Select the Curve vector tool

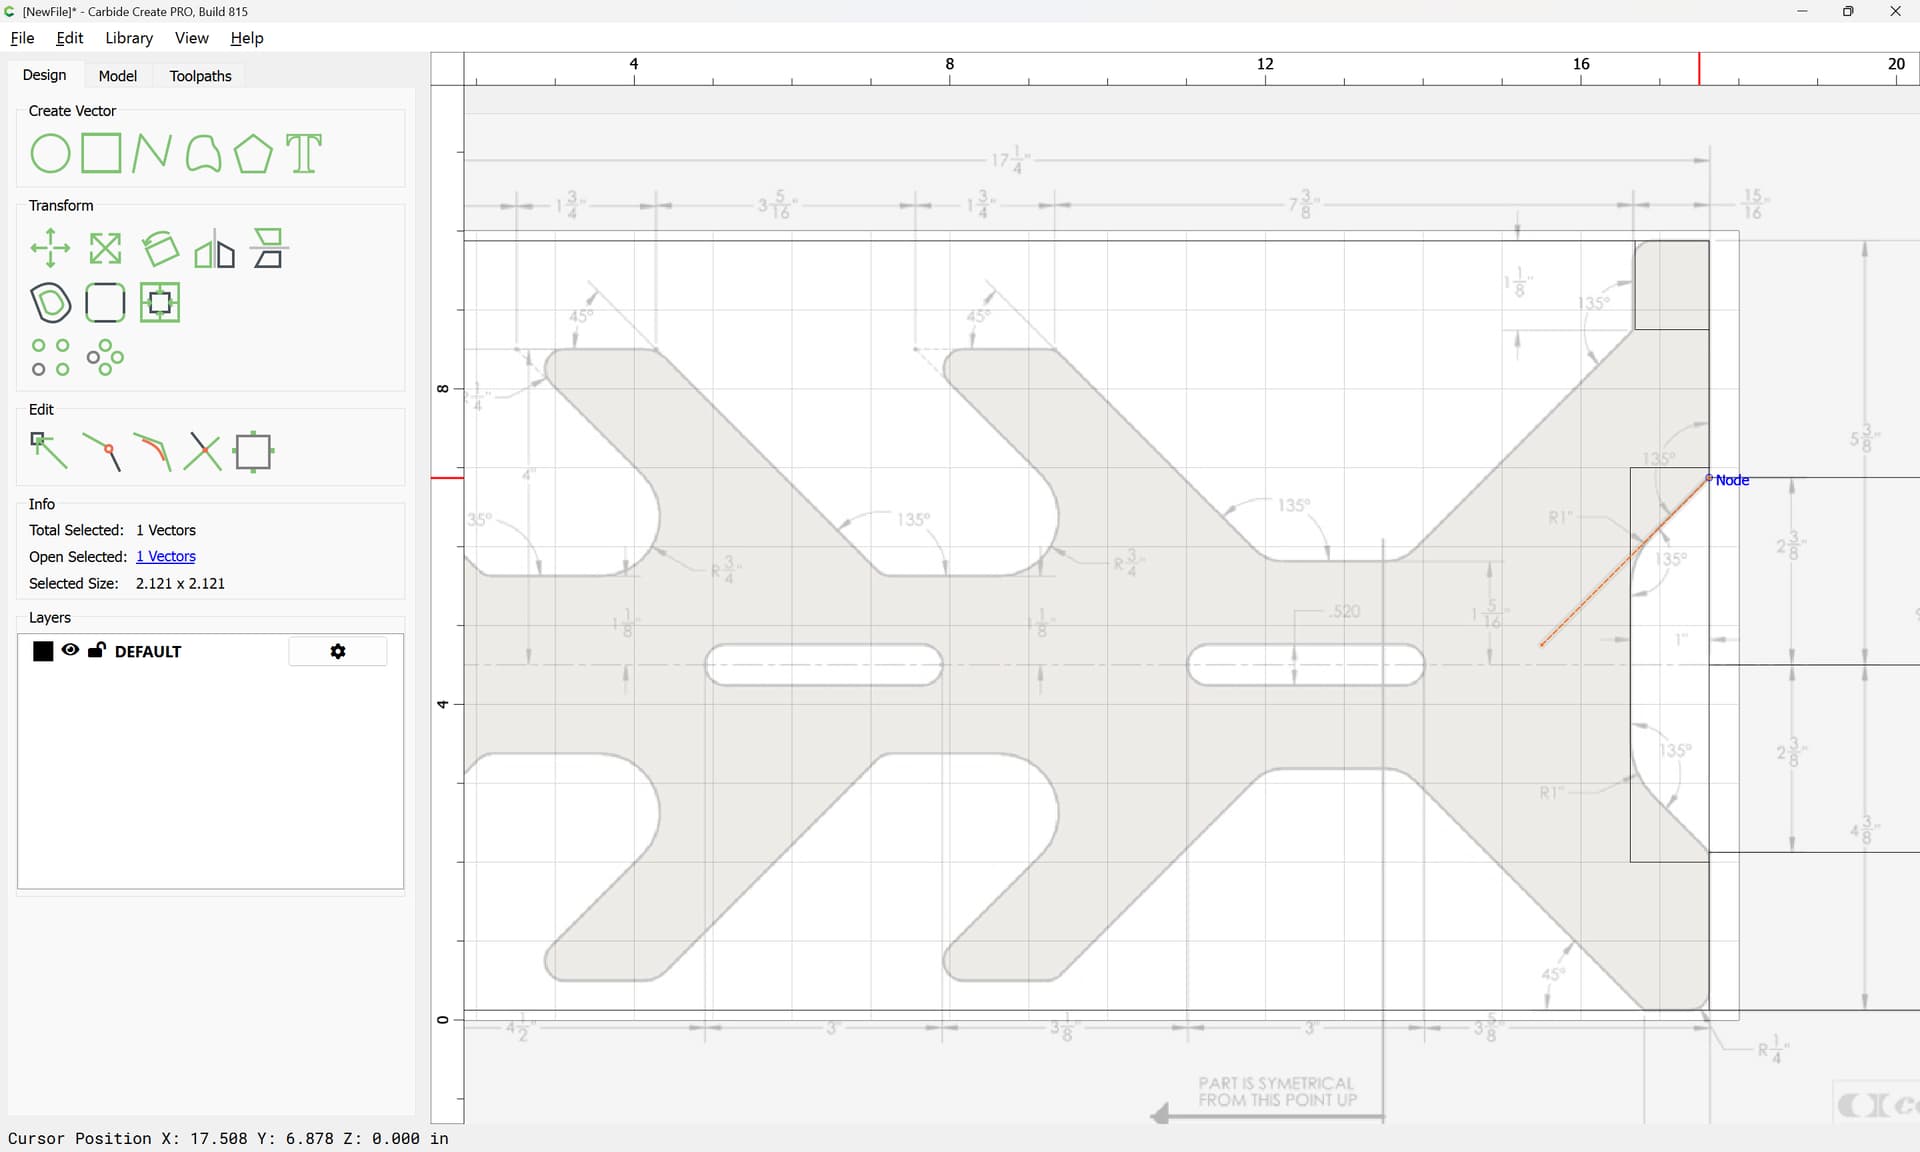(203, 154)
